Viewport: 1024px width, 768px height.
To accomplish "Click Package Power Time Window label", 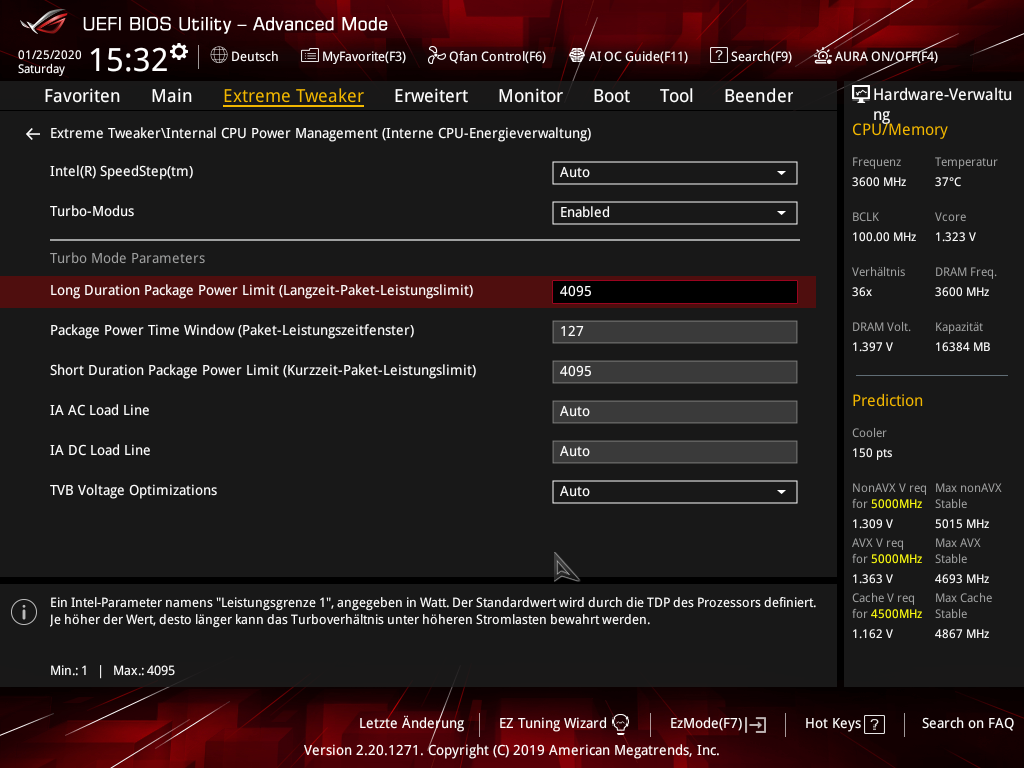I will (232, 330).
